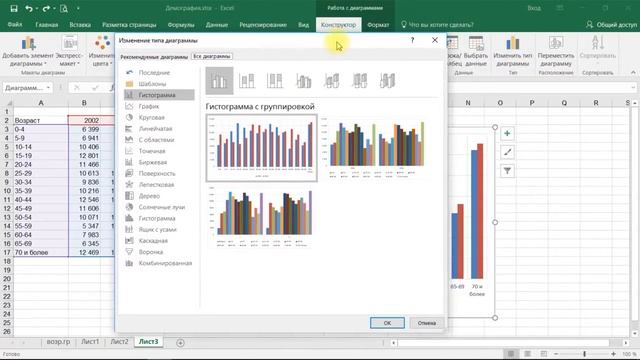Open dialog help question mark
This screenshot has height=360, width=640.
413,40
